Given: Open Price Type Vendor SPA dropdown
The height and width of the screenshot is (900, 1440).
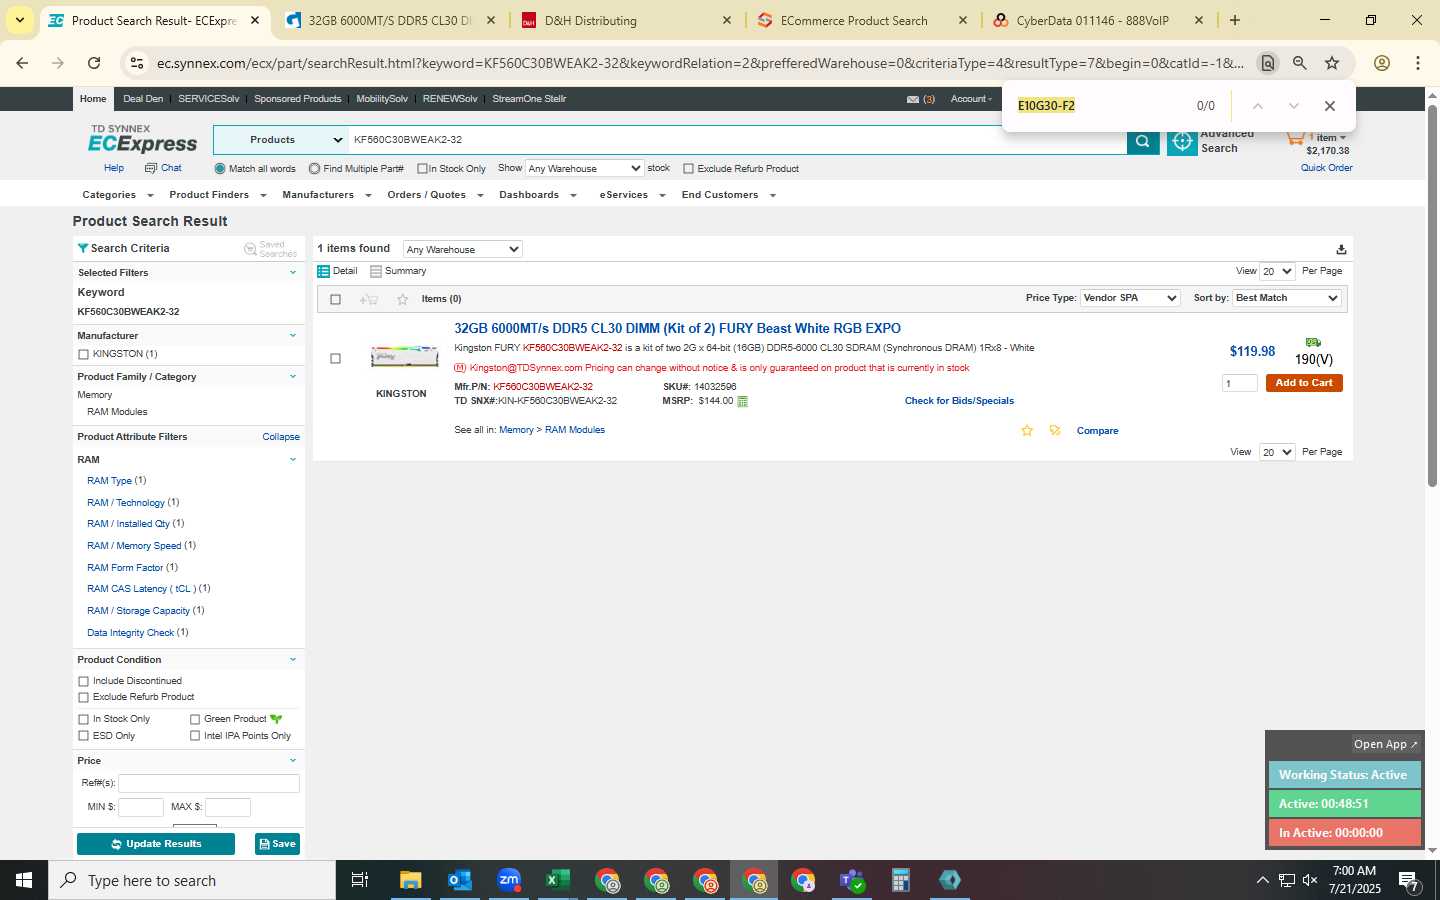Looking at the screenshot, I should pyautogui.click(x=1130, y=298).
